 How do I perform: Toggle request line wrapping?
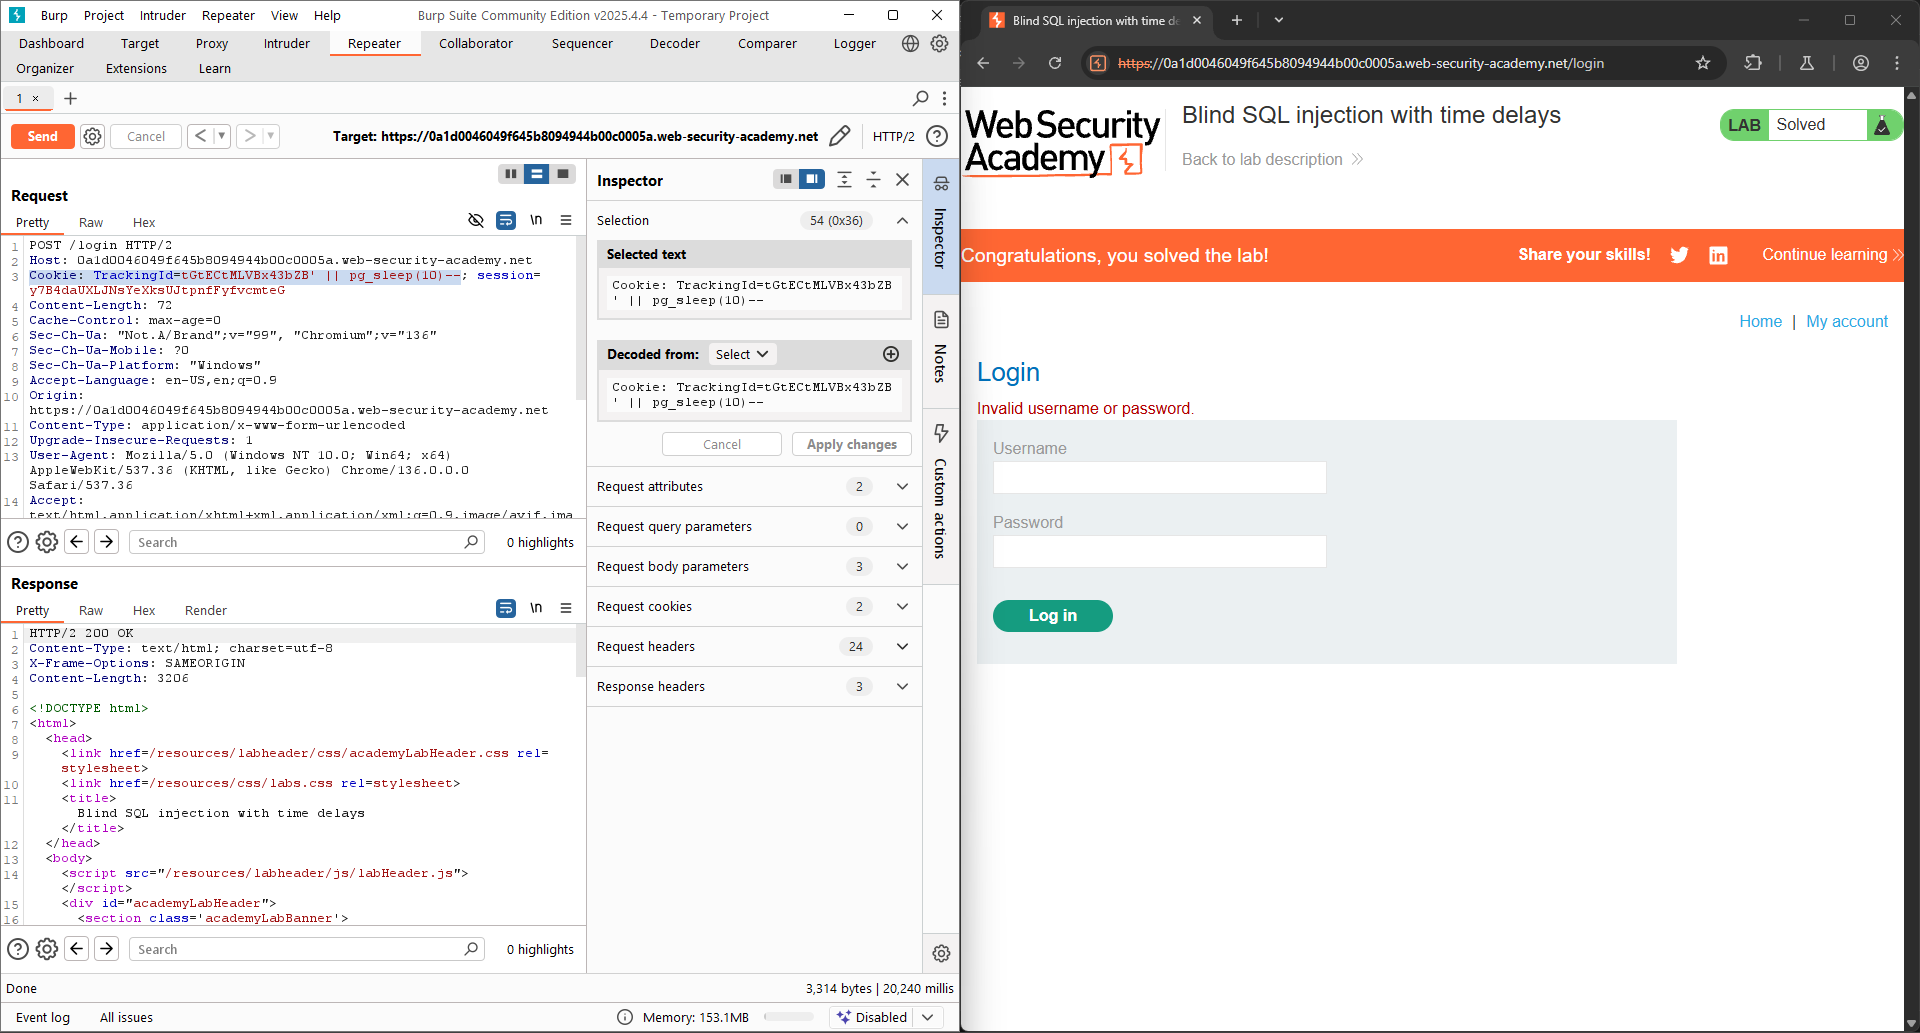(506, 220)
